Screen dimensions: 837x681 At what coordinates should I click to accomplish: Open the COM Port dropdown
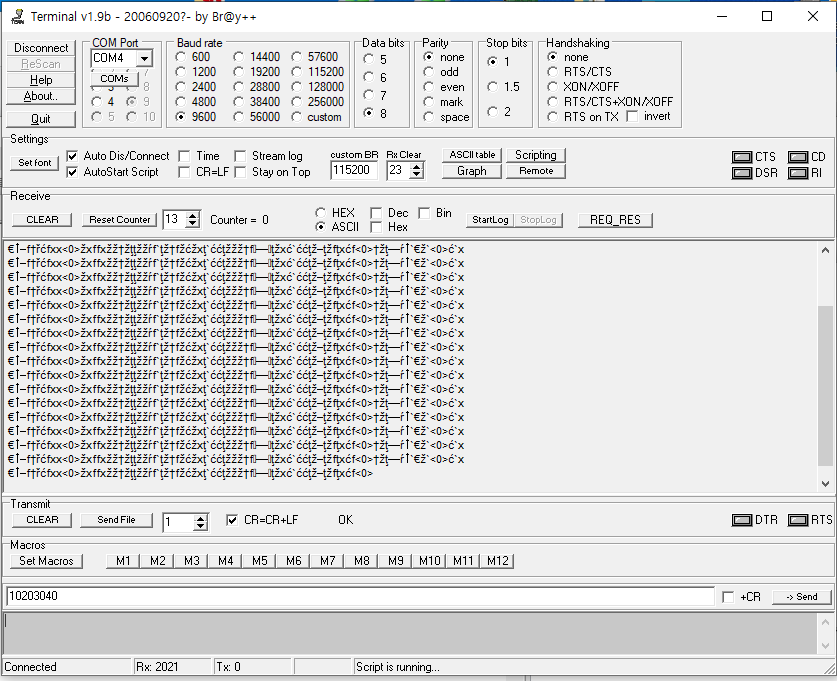tap(144, 59)
